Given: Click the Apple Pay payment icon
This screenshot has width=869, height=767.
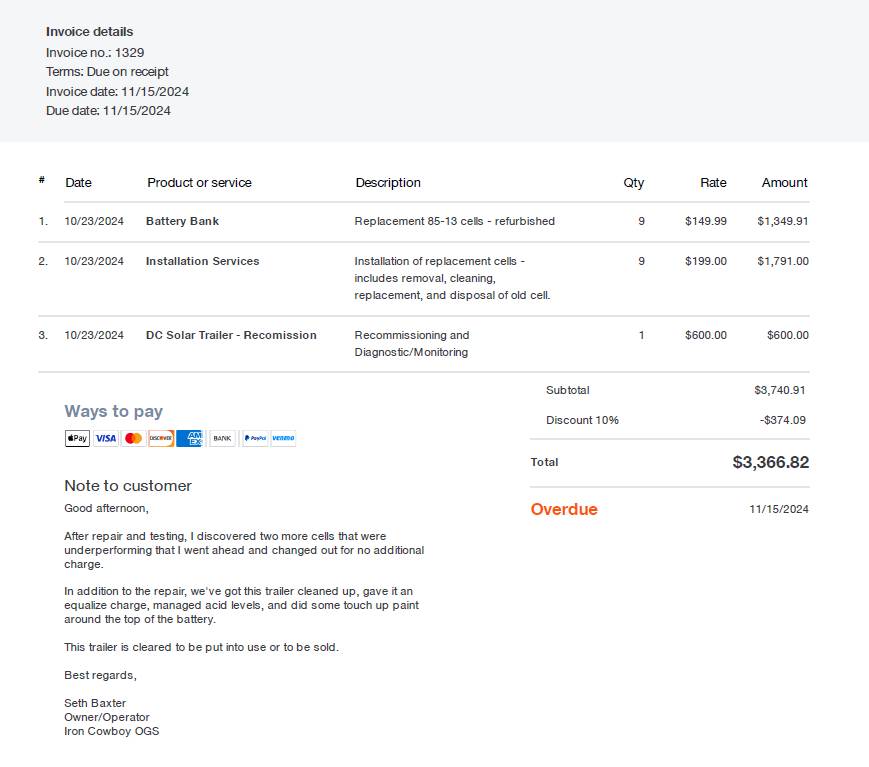Looking at the screenshot, I should pyautogui.click(x=77, y=438).
